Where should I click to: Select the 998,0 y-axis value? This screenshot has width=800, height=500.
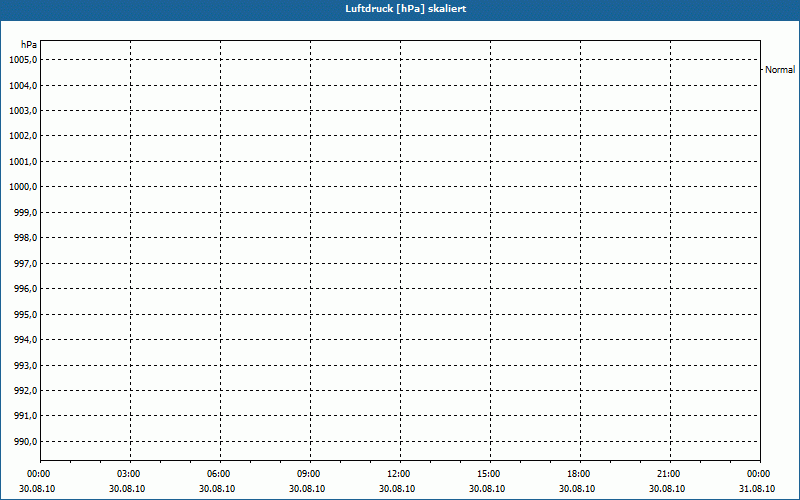[26, 238]
